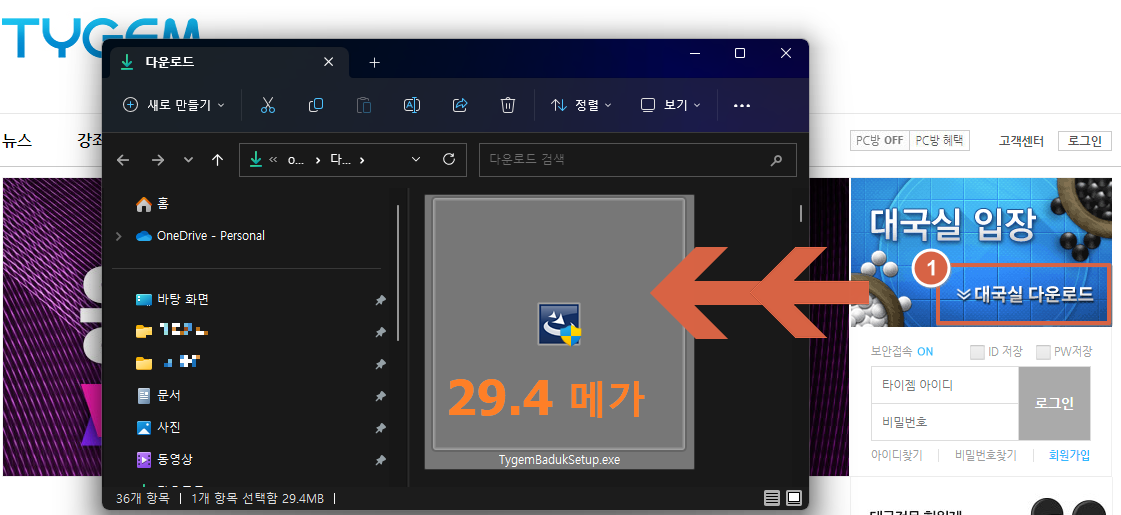Open 고객센터 link on Tygem page

1021,141
